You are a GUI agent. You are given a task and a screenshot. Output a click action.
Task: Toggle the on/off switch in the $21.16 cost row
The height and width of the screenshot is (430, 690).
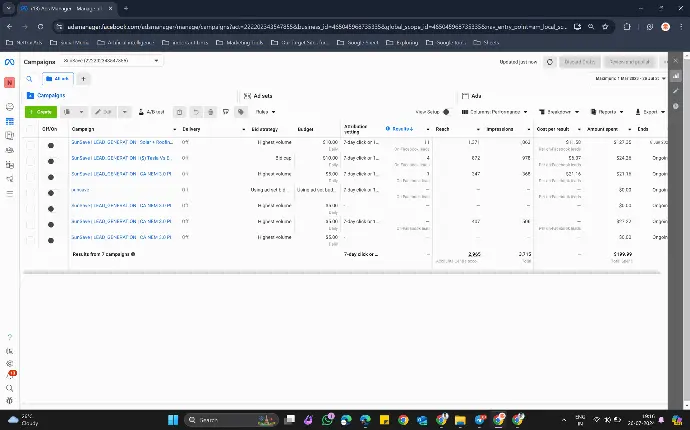[51, 177]
